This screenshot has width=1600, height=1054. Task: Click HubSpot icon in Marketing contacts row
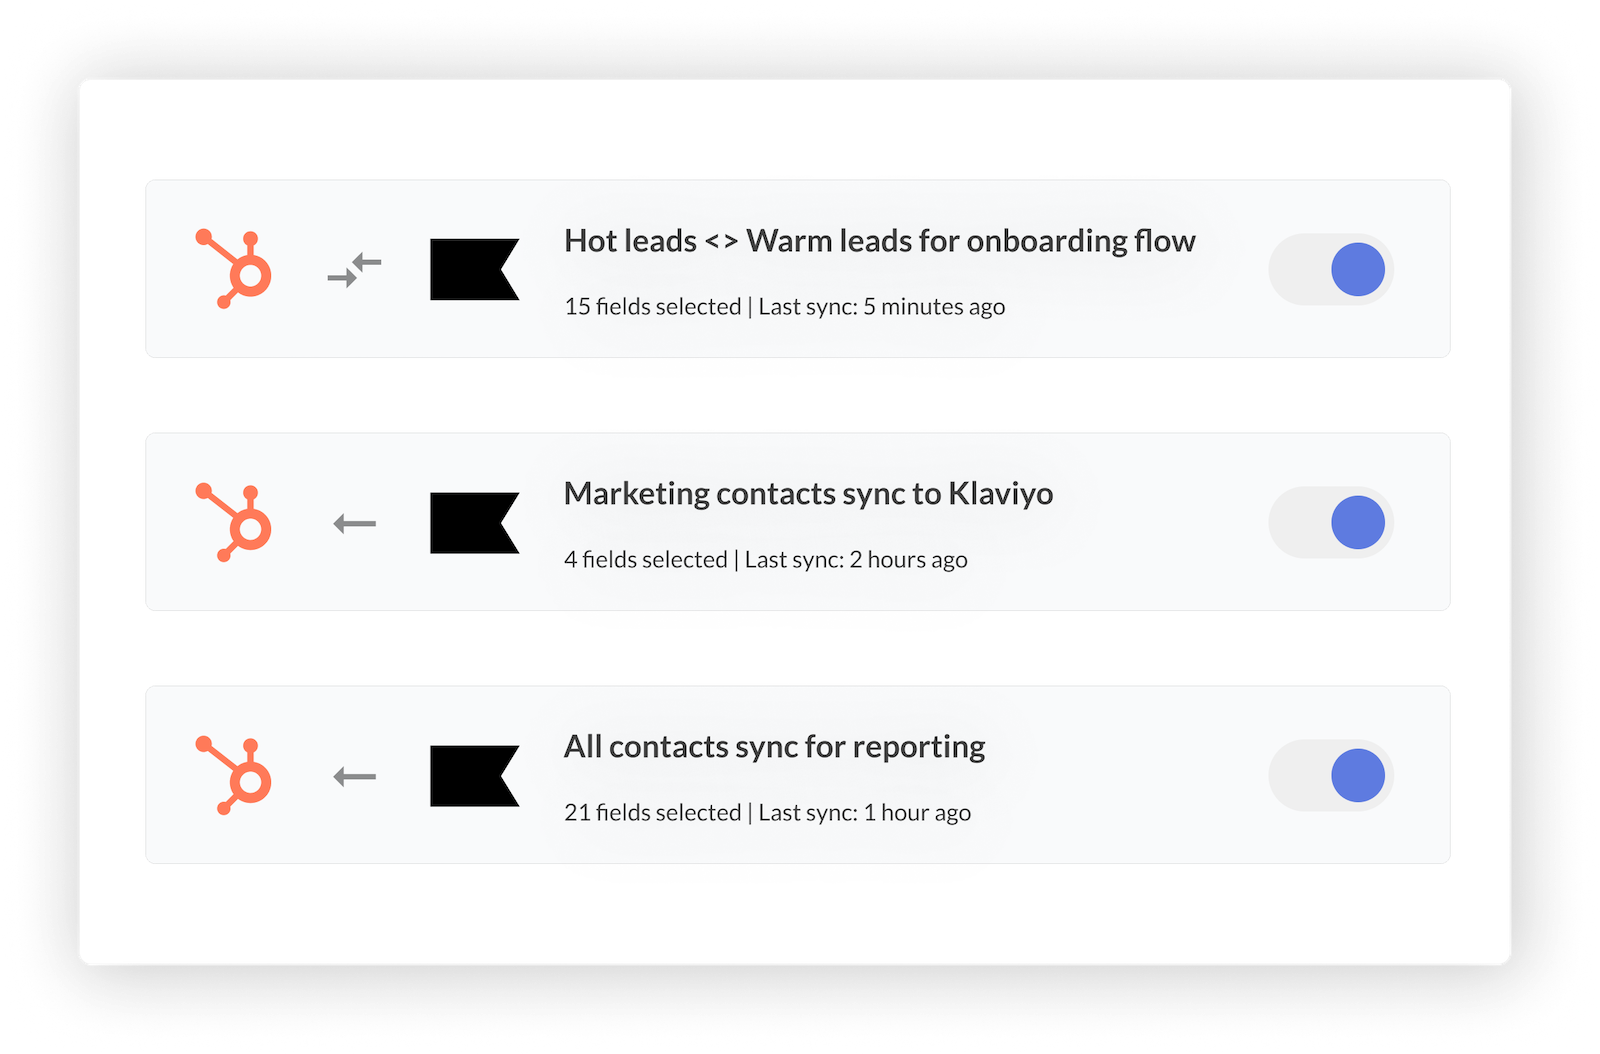(234, 522)
